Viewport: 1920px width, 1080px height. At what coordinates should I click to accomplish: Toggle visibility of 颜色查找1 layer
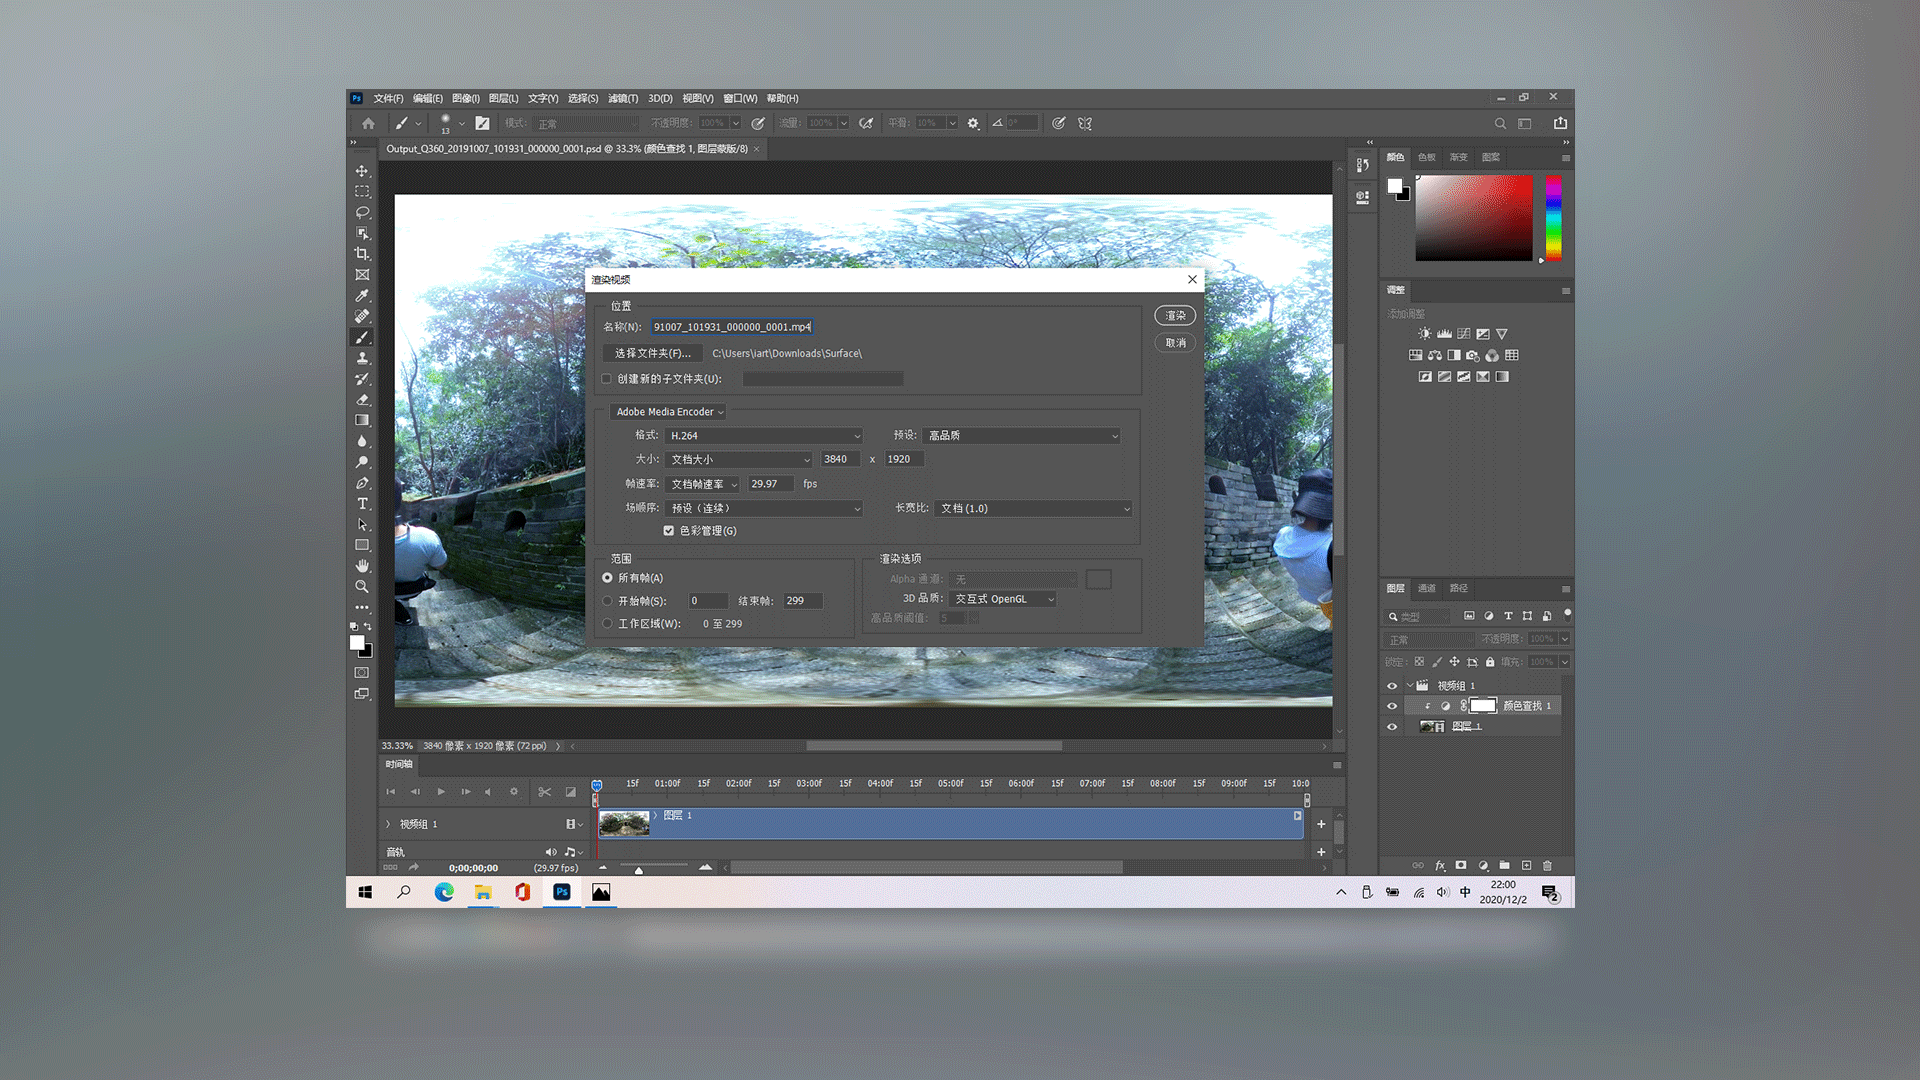click(1391, 705)
